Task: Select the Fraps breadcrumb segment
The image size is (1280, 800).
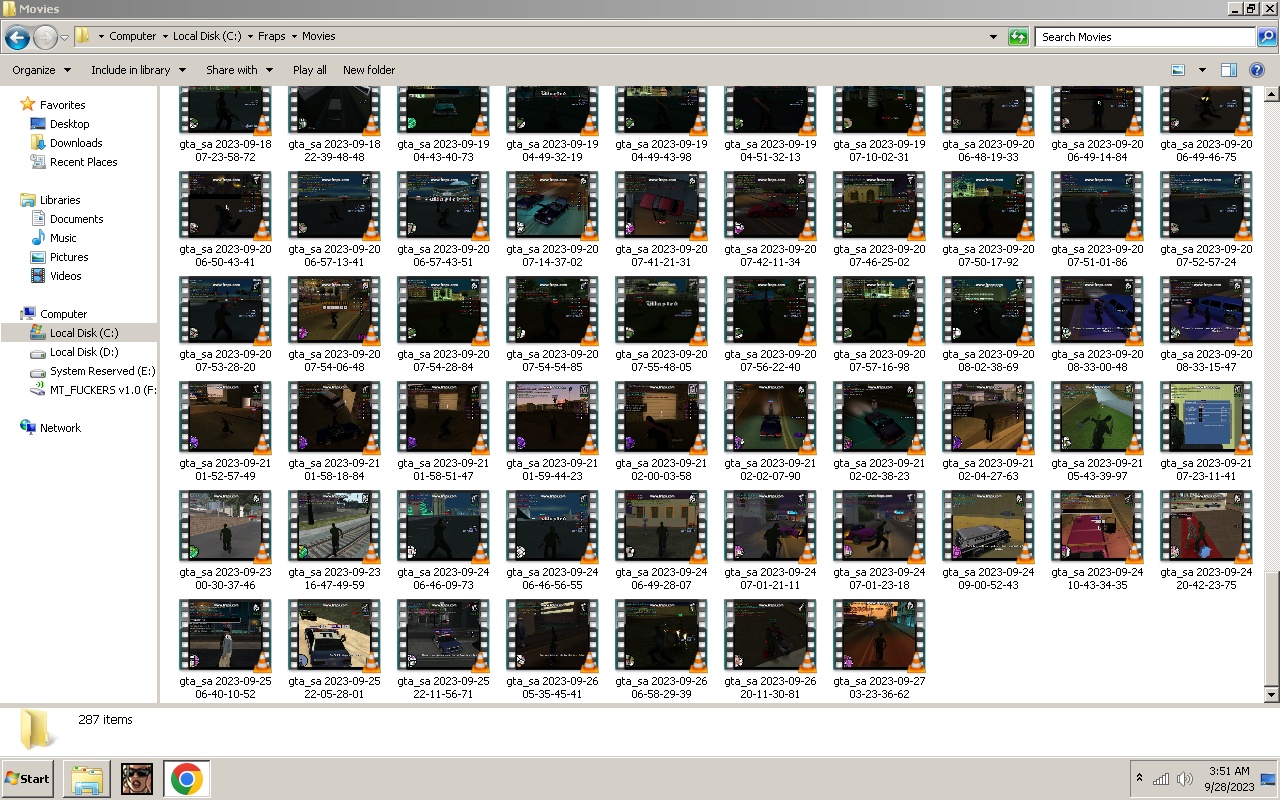Action: 271,36
